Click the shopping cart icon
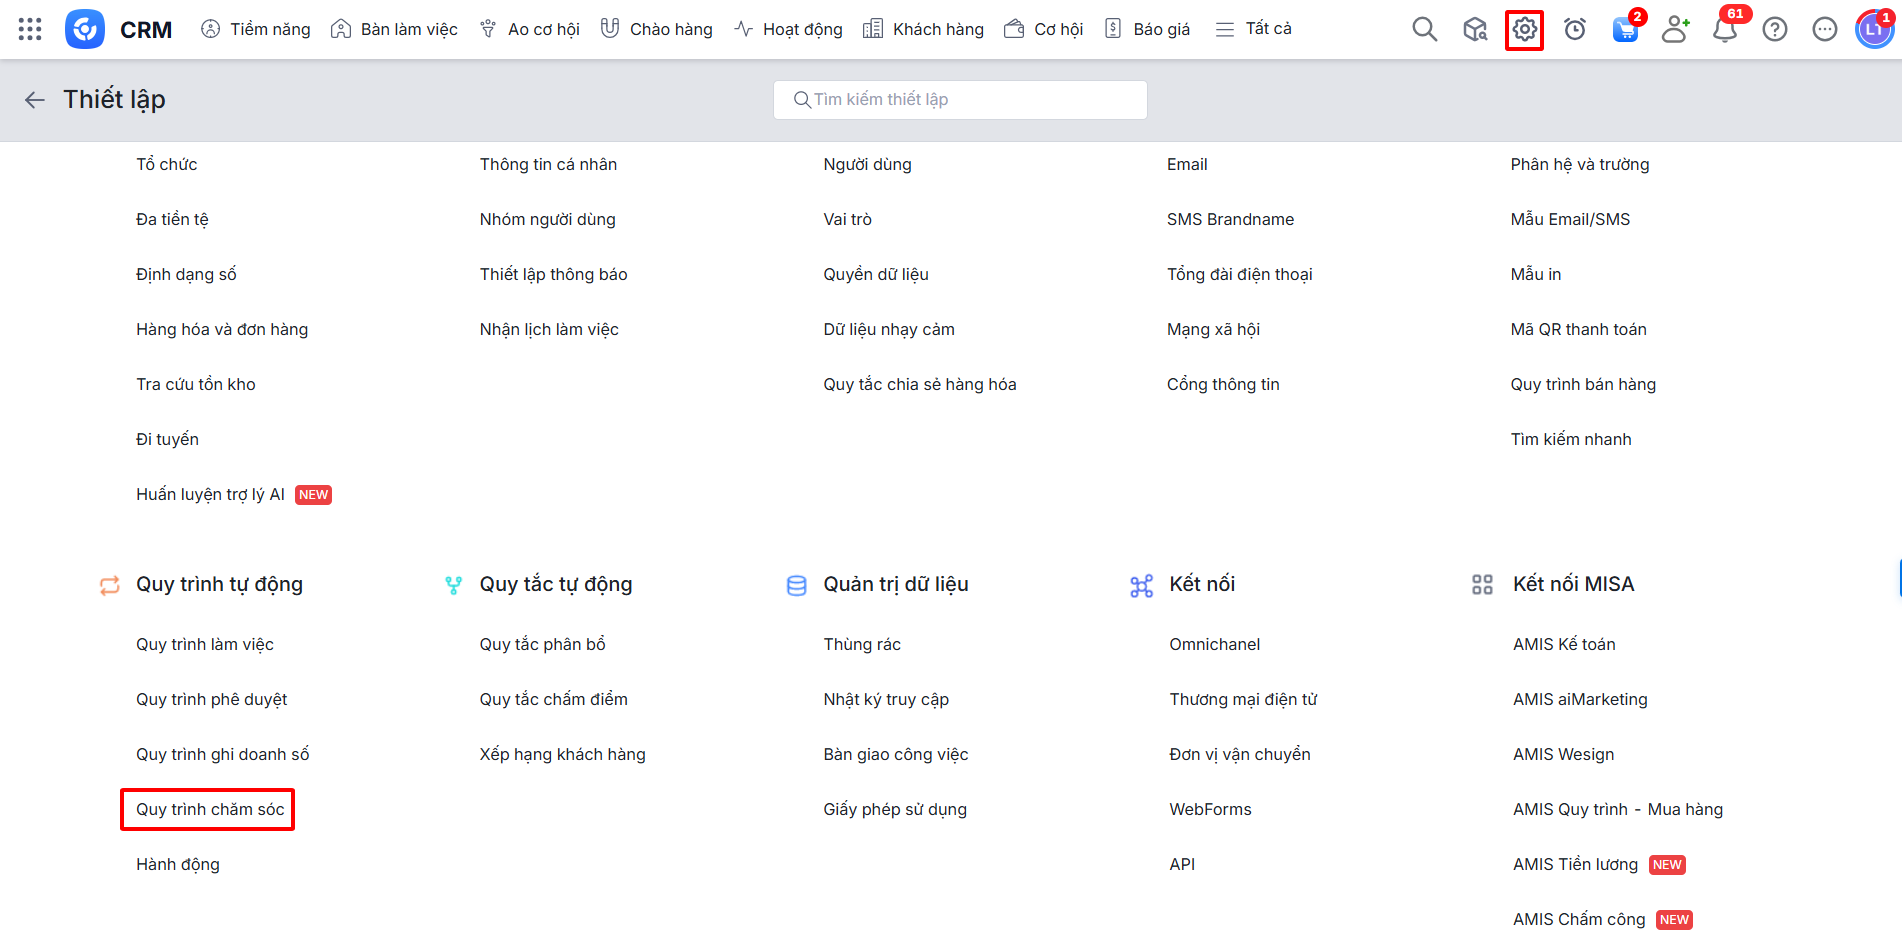Viewport: 1902px width, 934px height. click(x=1625, y=30)
